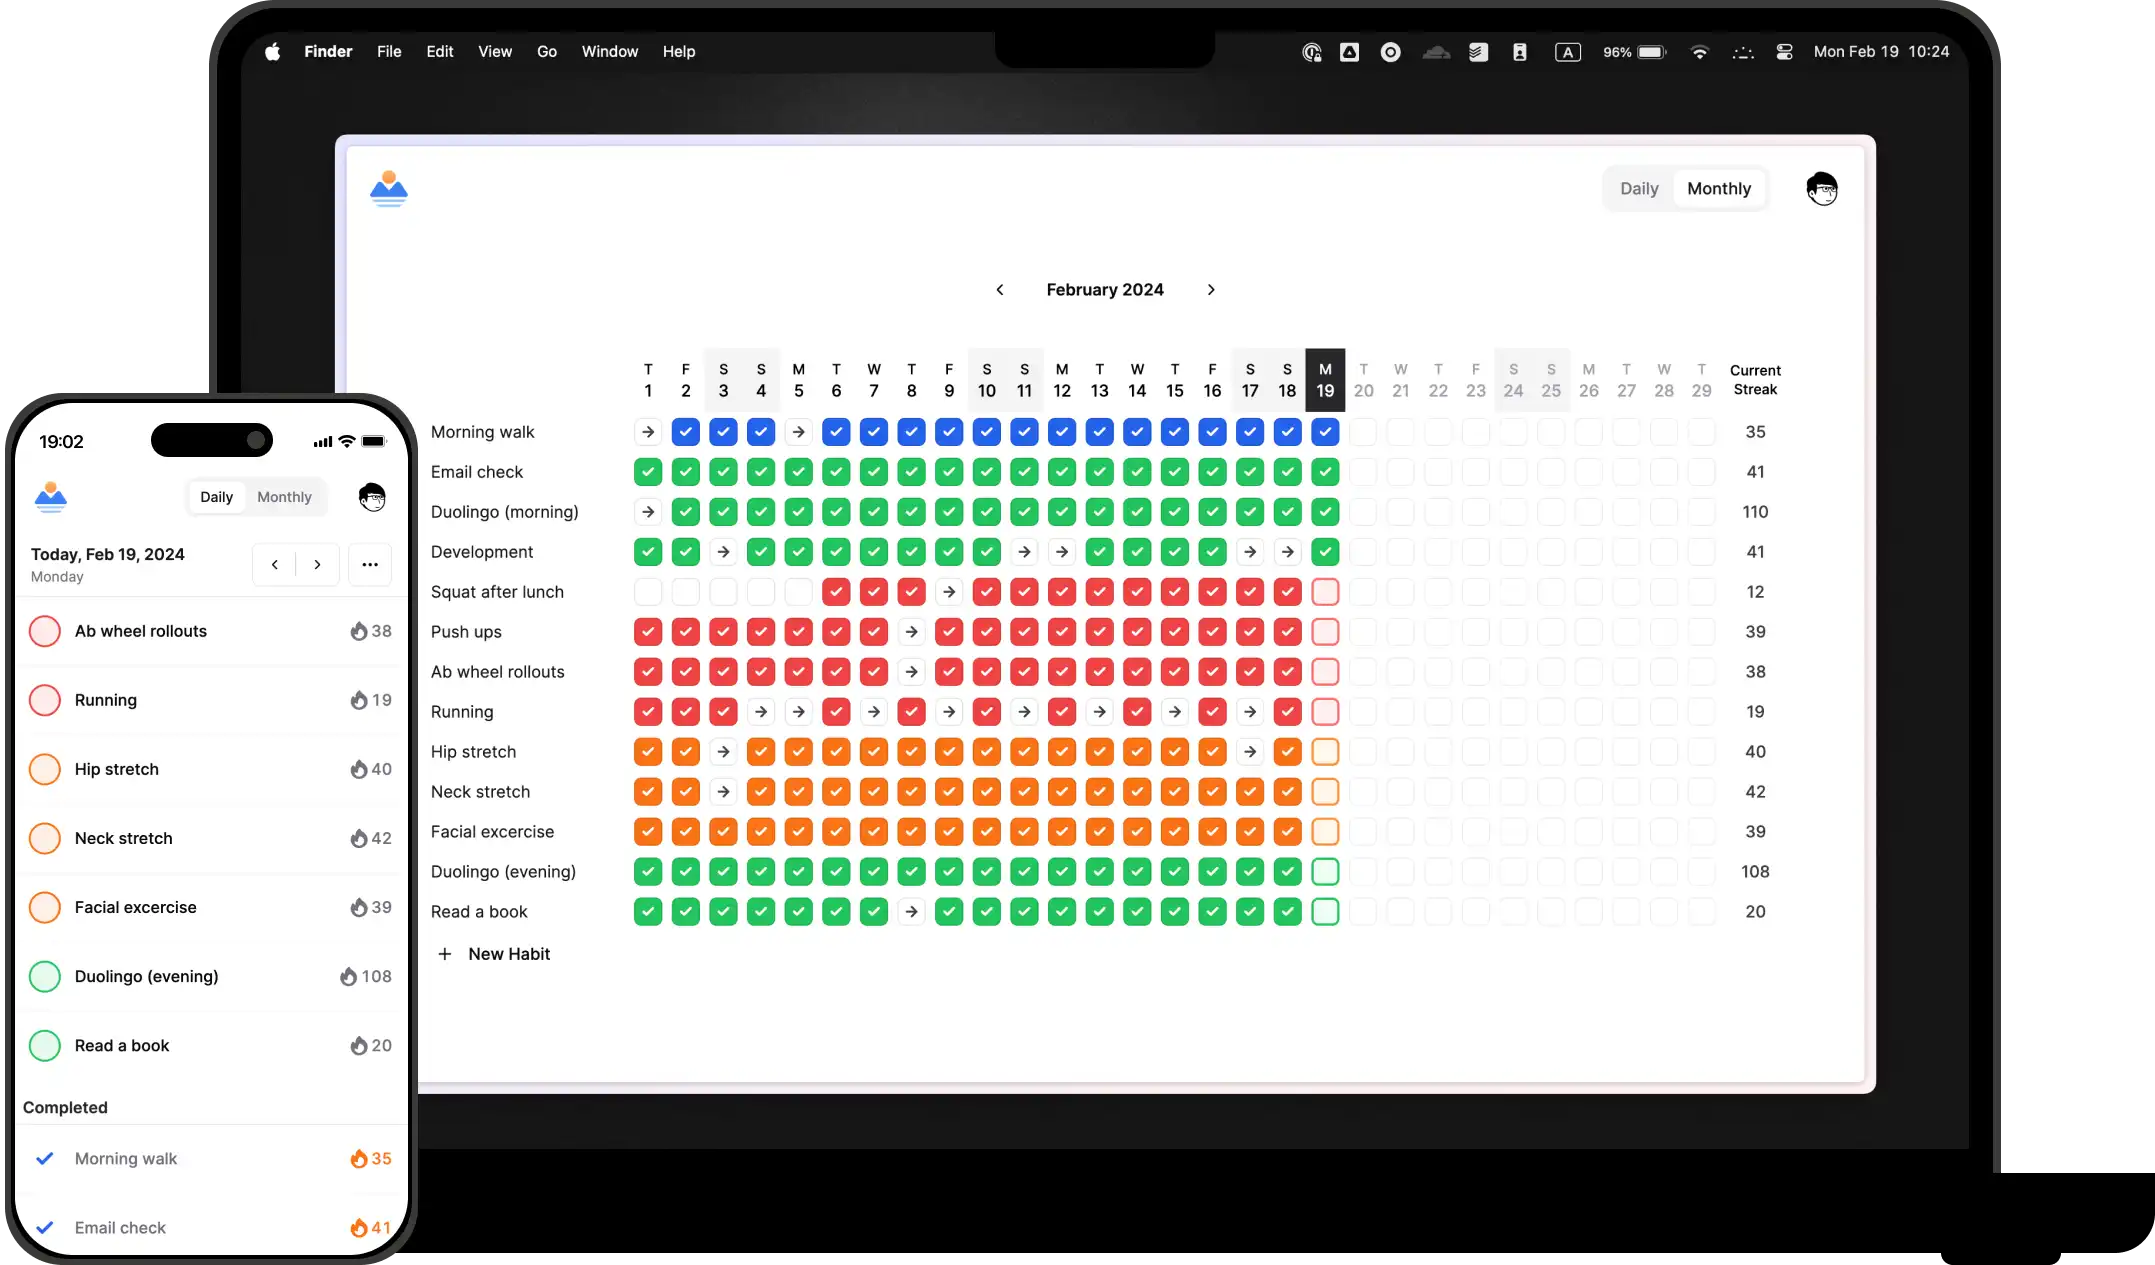Click the Wi-Fi icon in the menu bar
2155x1265 pixels.
pyautogui.click(x=1699, y=51)
